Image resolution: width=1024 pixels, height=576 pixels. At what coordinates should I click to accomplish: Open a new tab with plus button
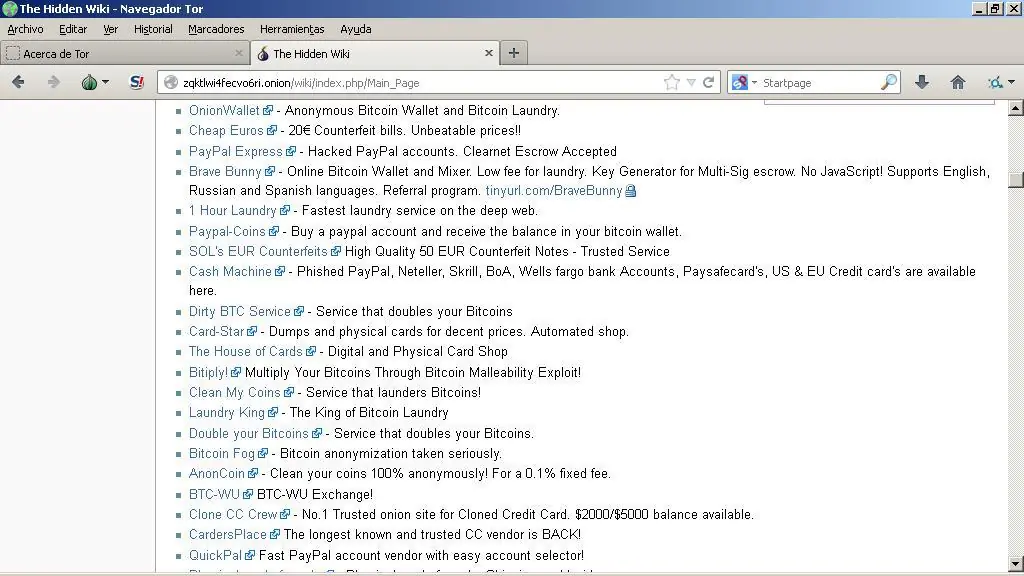(514, 53)
